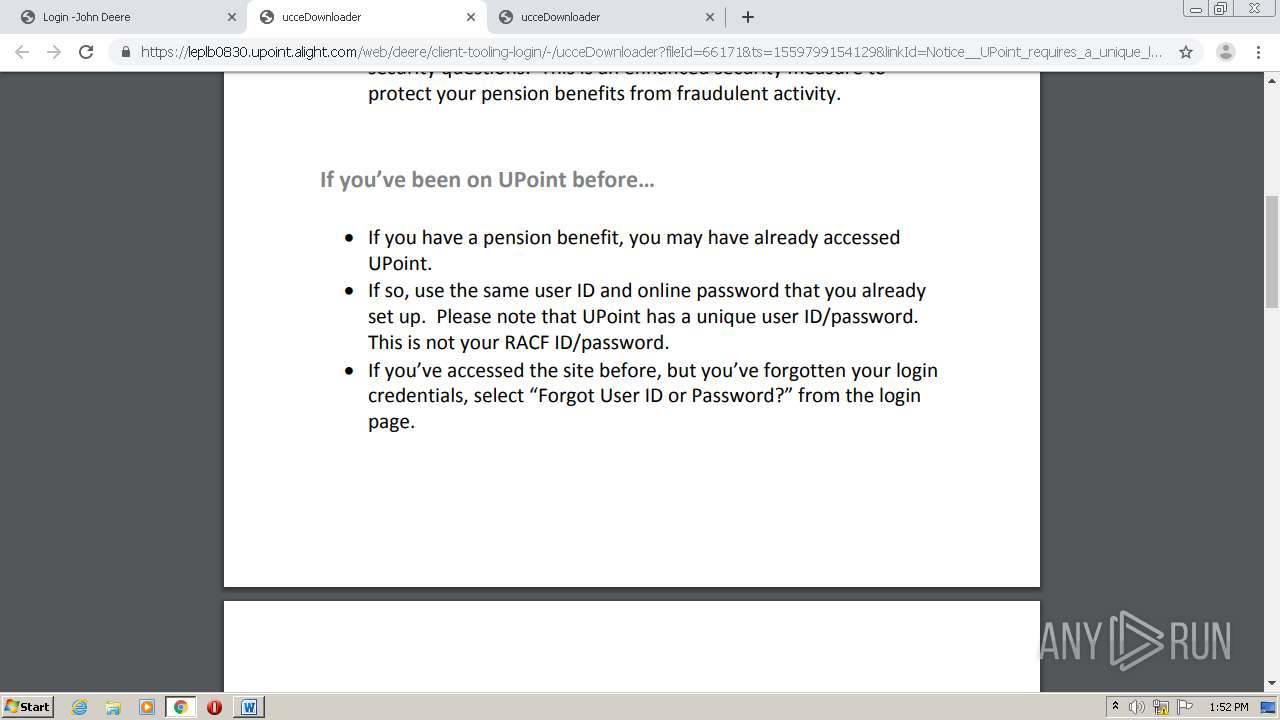Open the File Explorer taskbar icon

tap(113, 707)
